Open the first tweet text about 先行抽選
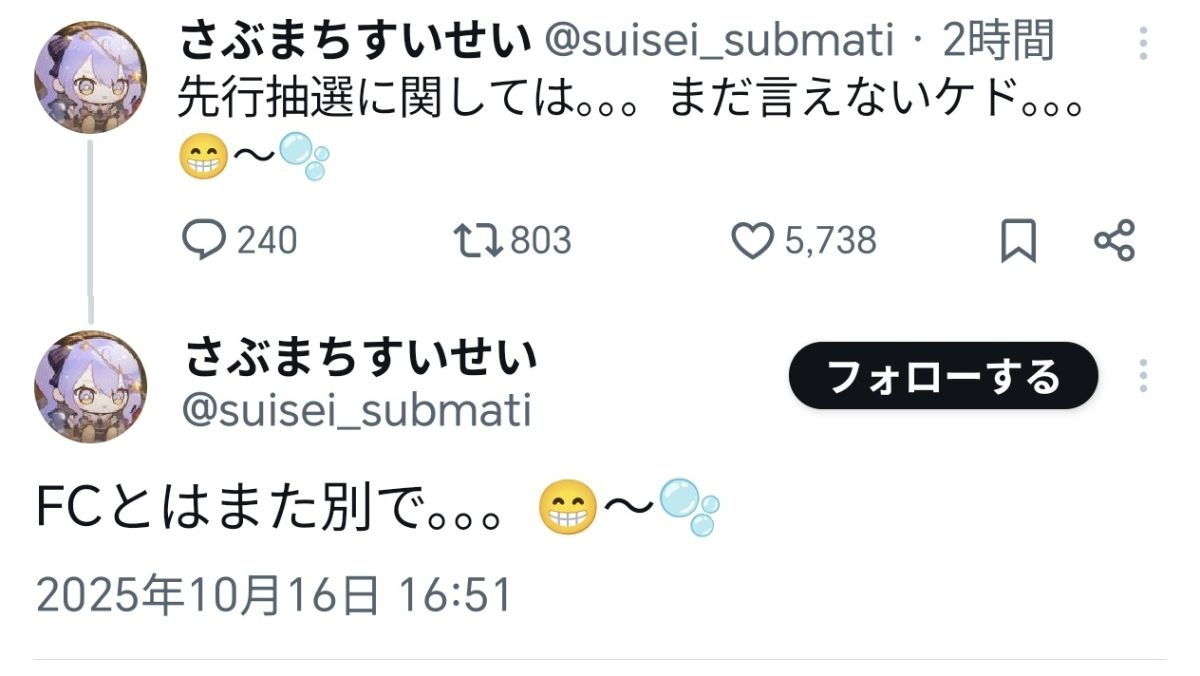1200x676 pixels. pyautogui.click(x=630, y=100)
